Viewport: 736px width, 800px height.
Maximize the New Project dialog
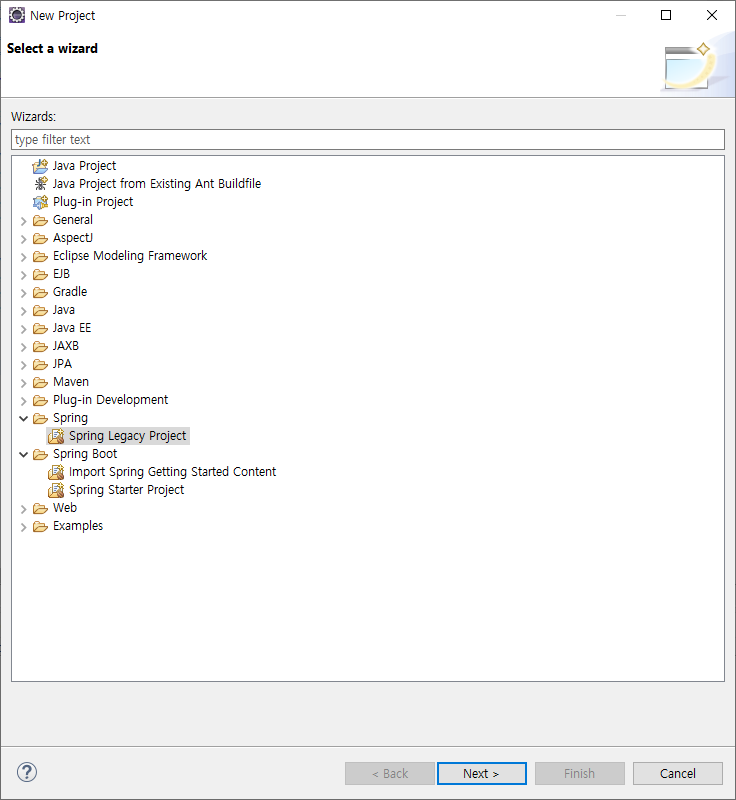pyautogui.click(x=666, y=15)
